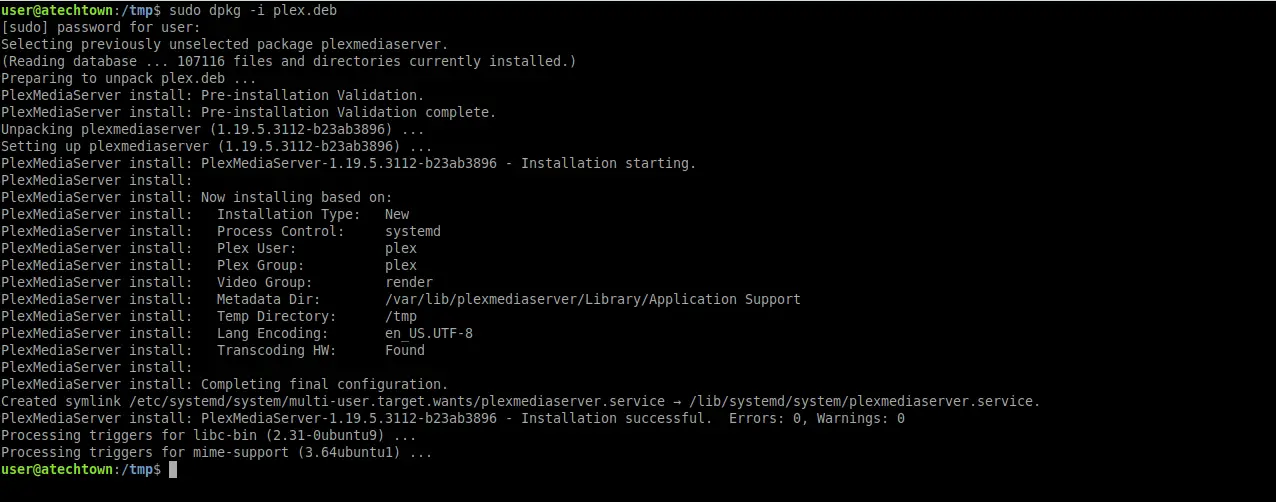Click the 'Found' Transcoding HW value

click(x=405, y=350)
